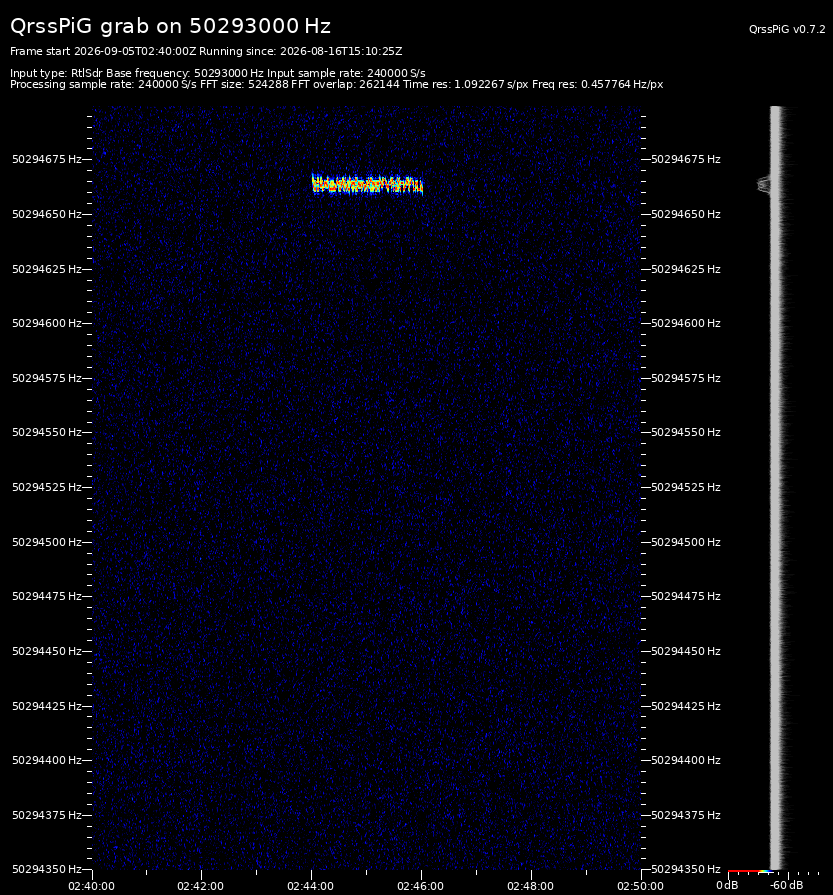This screenshot has height=895, width=833.
Task: Click the 02:46:00 time axis marker
Action: pyautogui.click(x=421, y=886)
